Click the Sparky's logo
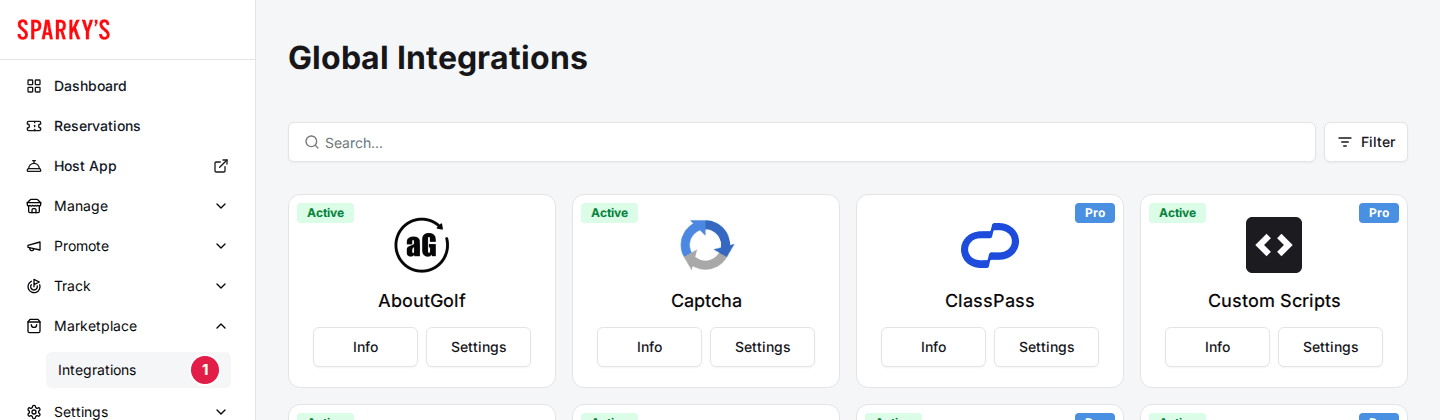This screenshot has width=1440, height=420. click(x=64, y=30)
